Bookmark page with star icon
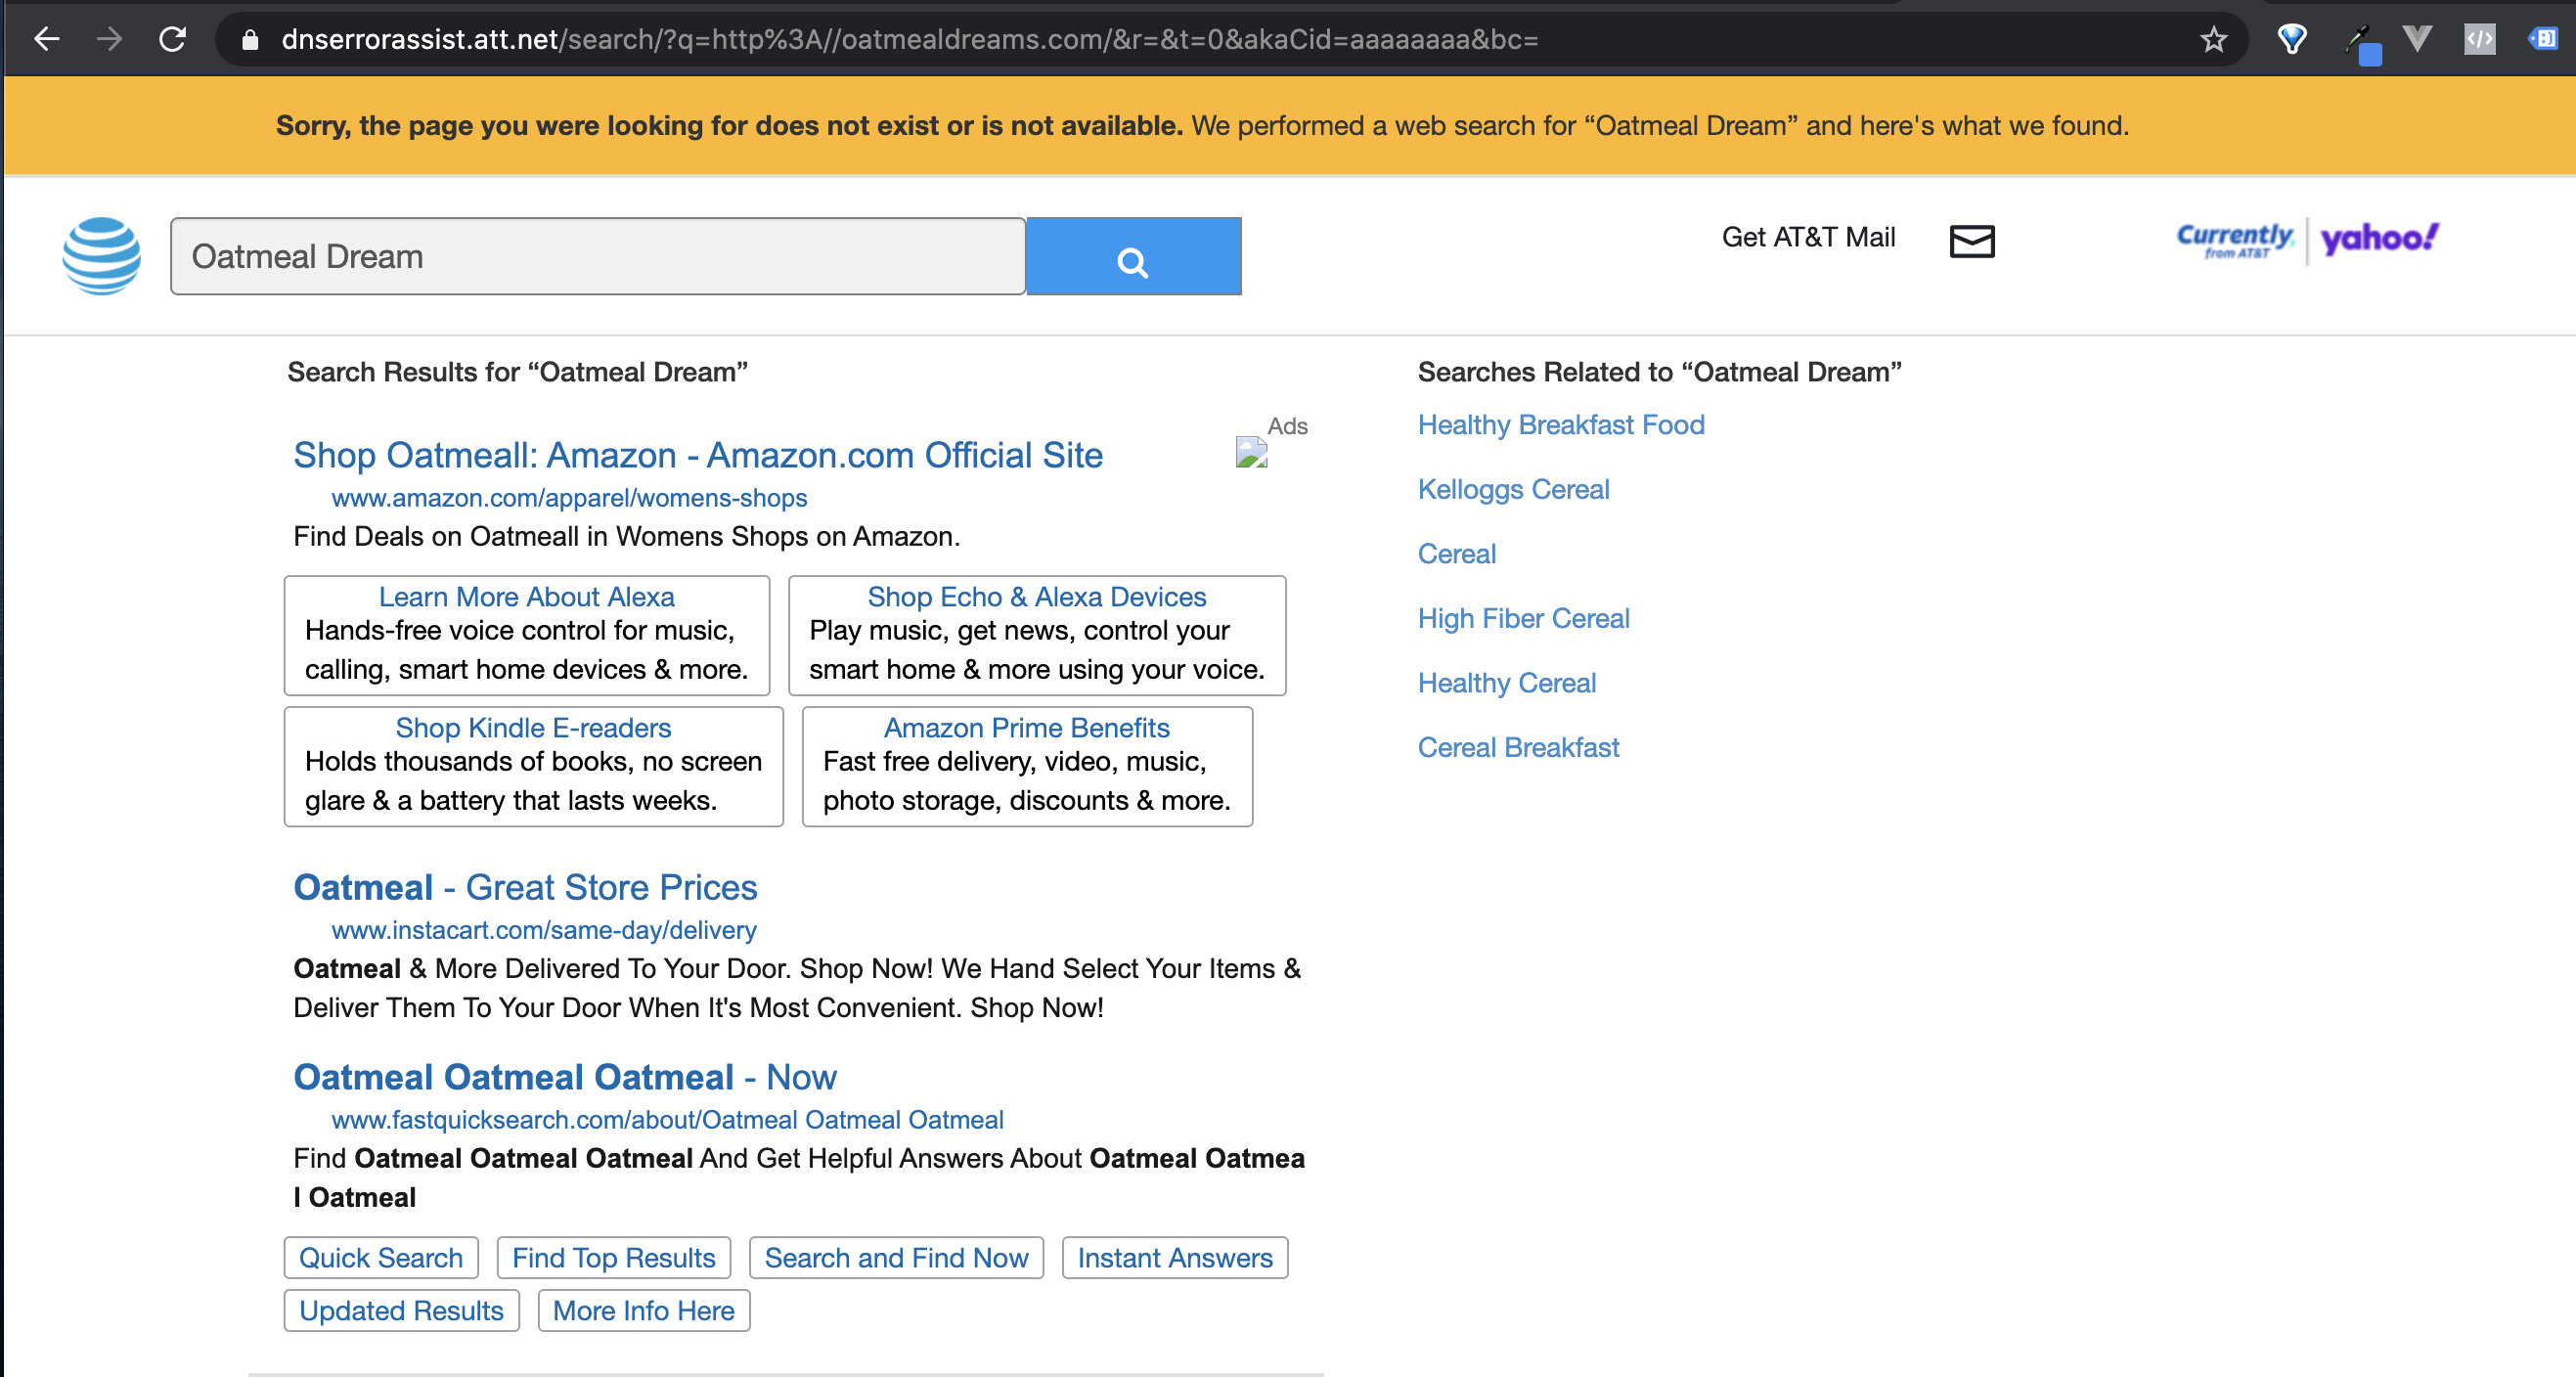This screenshot has width=2576, height=1377. (2213, 39)
